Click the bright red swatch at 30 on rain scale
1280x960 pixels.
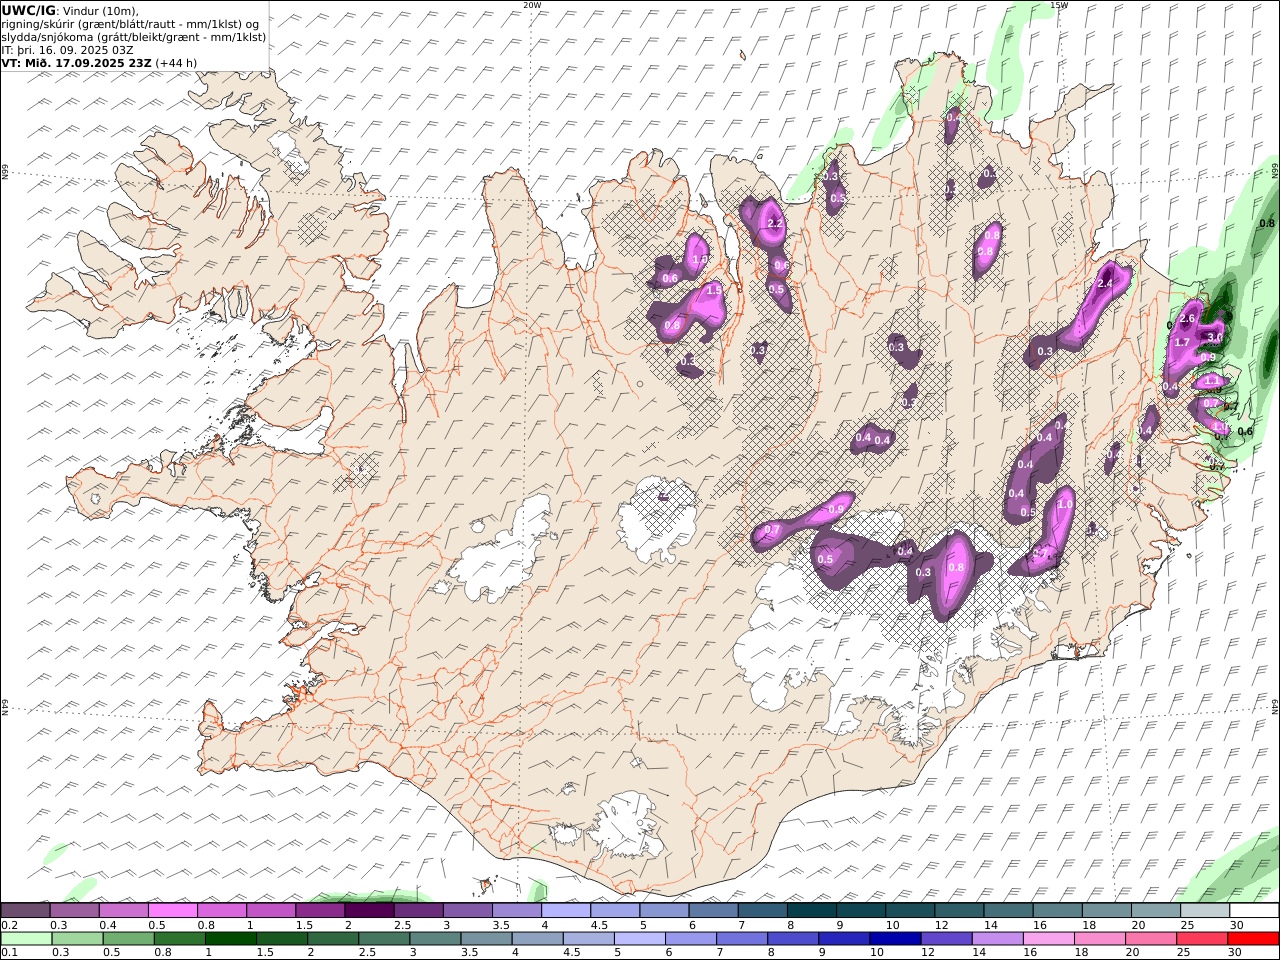click(x=1253, y=939)
